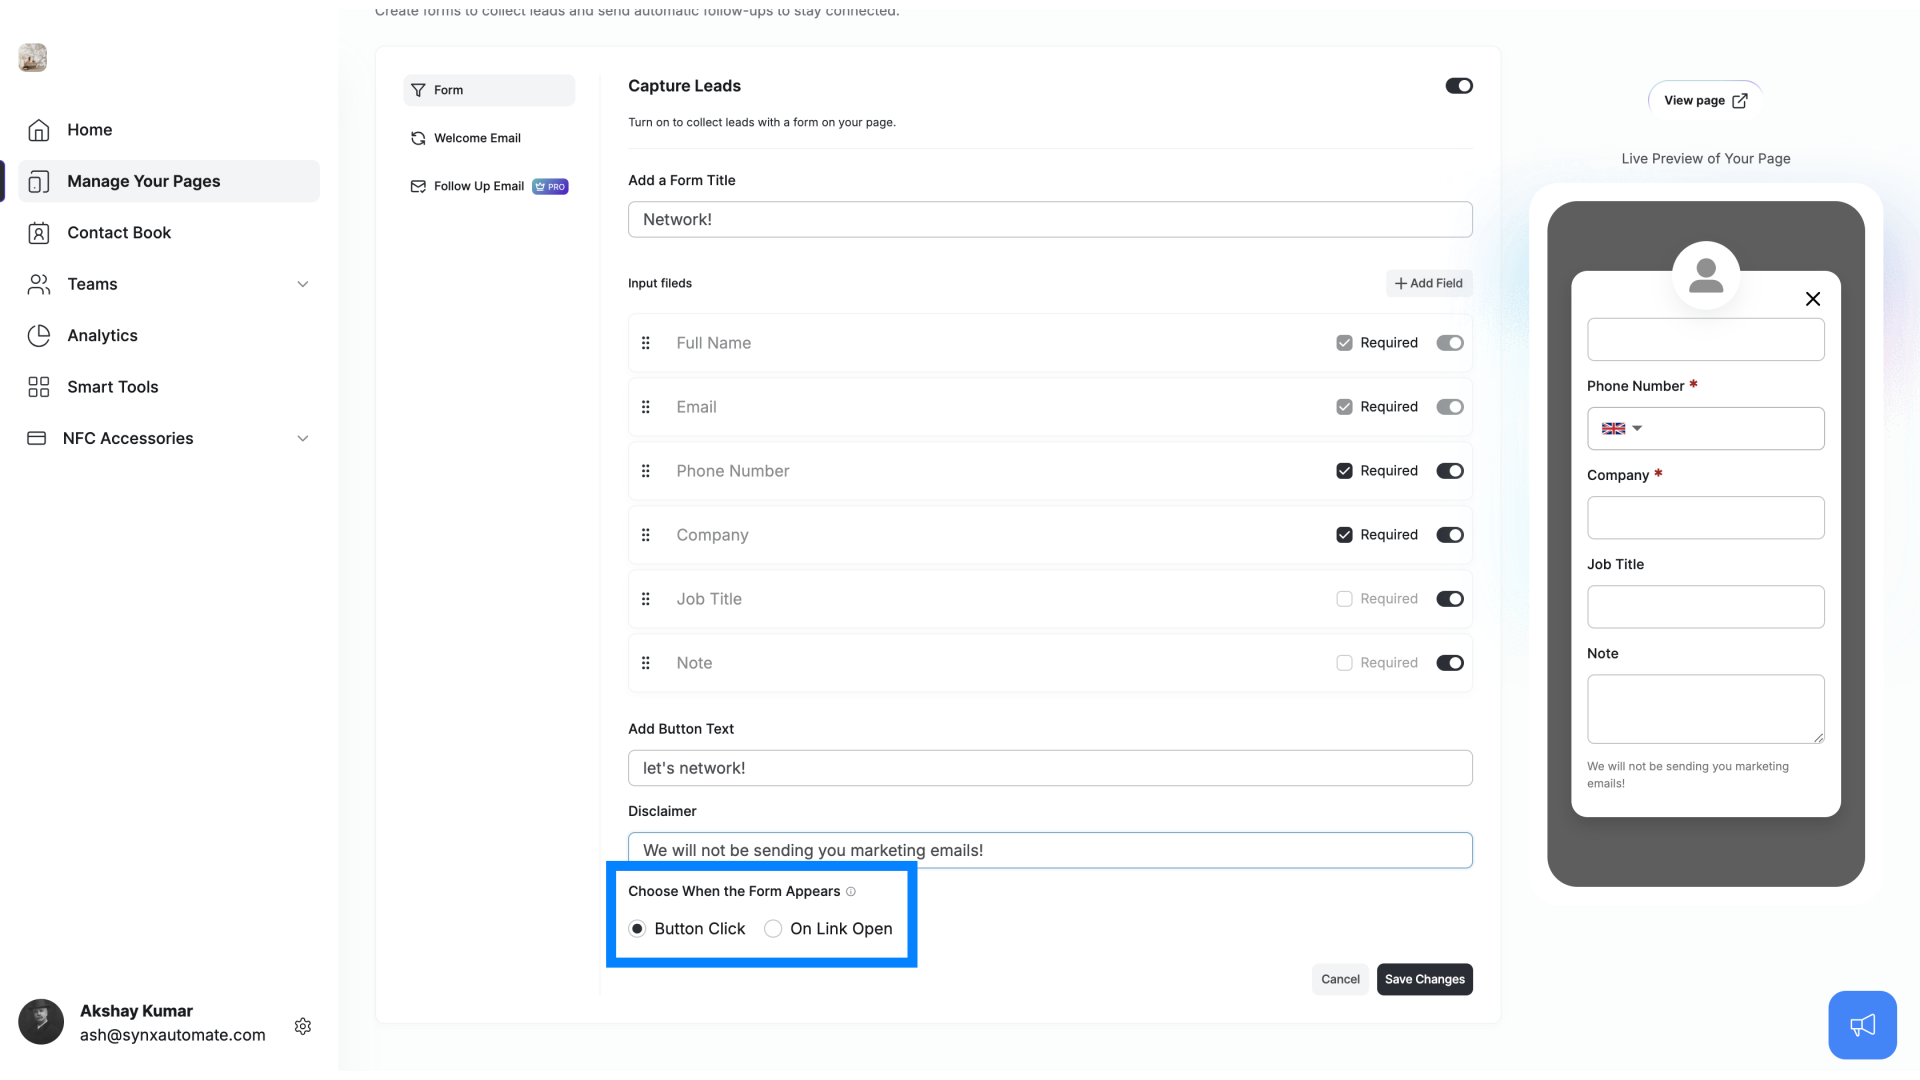
Task: Click the Follow Up Email icon
Action: [418, 186]
